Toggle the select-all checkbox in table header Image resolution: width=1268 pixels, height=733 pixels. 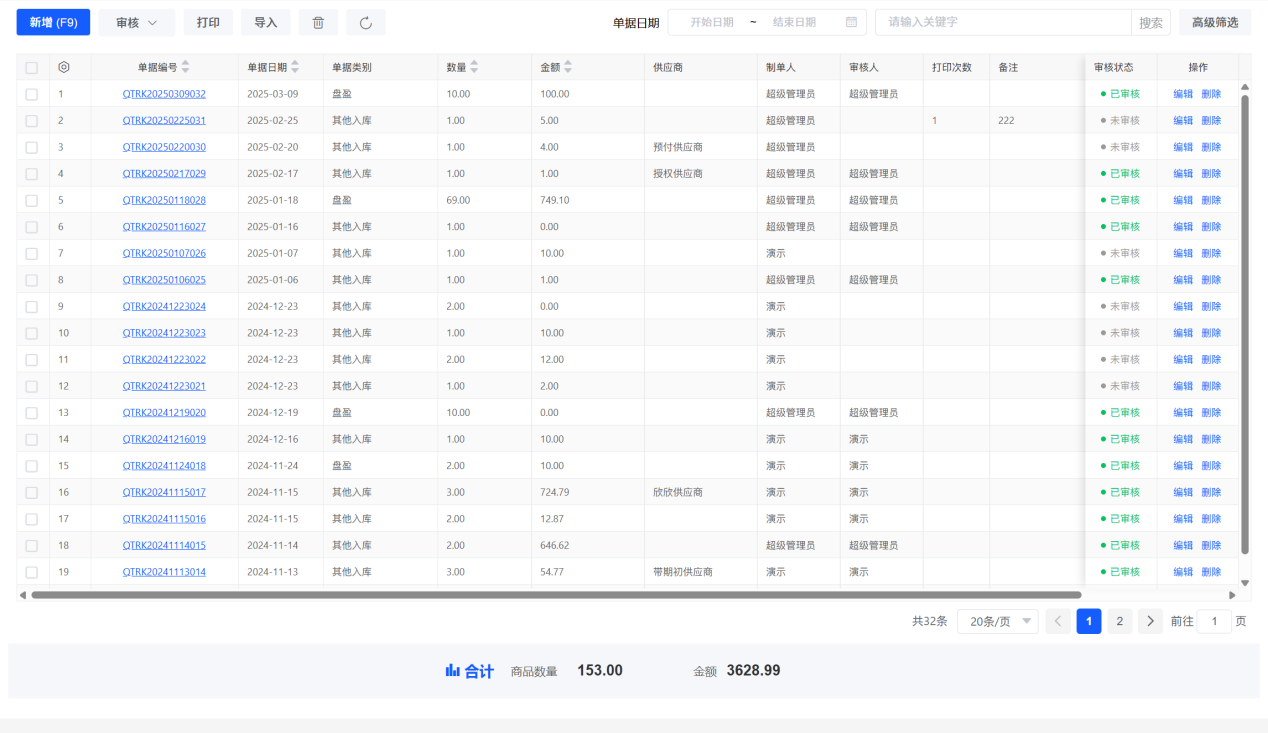[32, 68]
